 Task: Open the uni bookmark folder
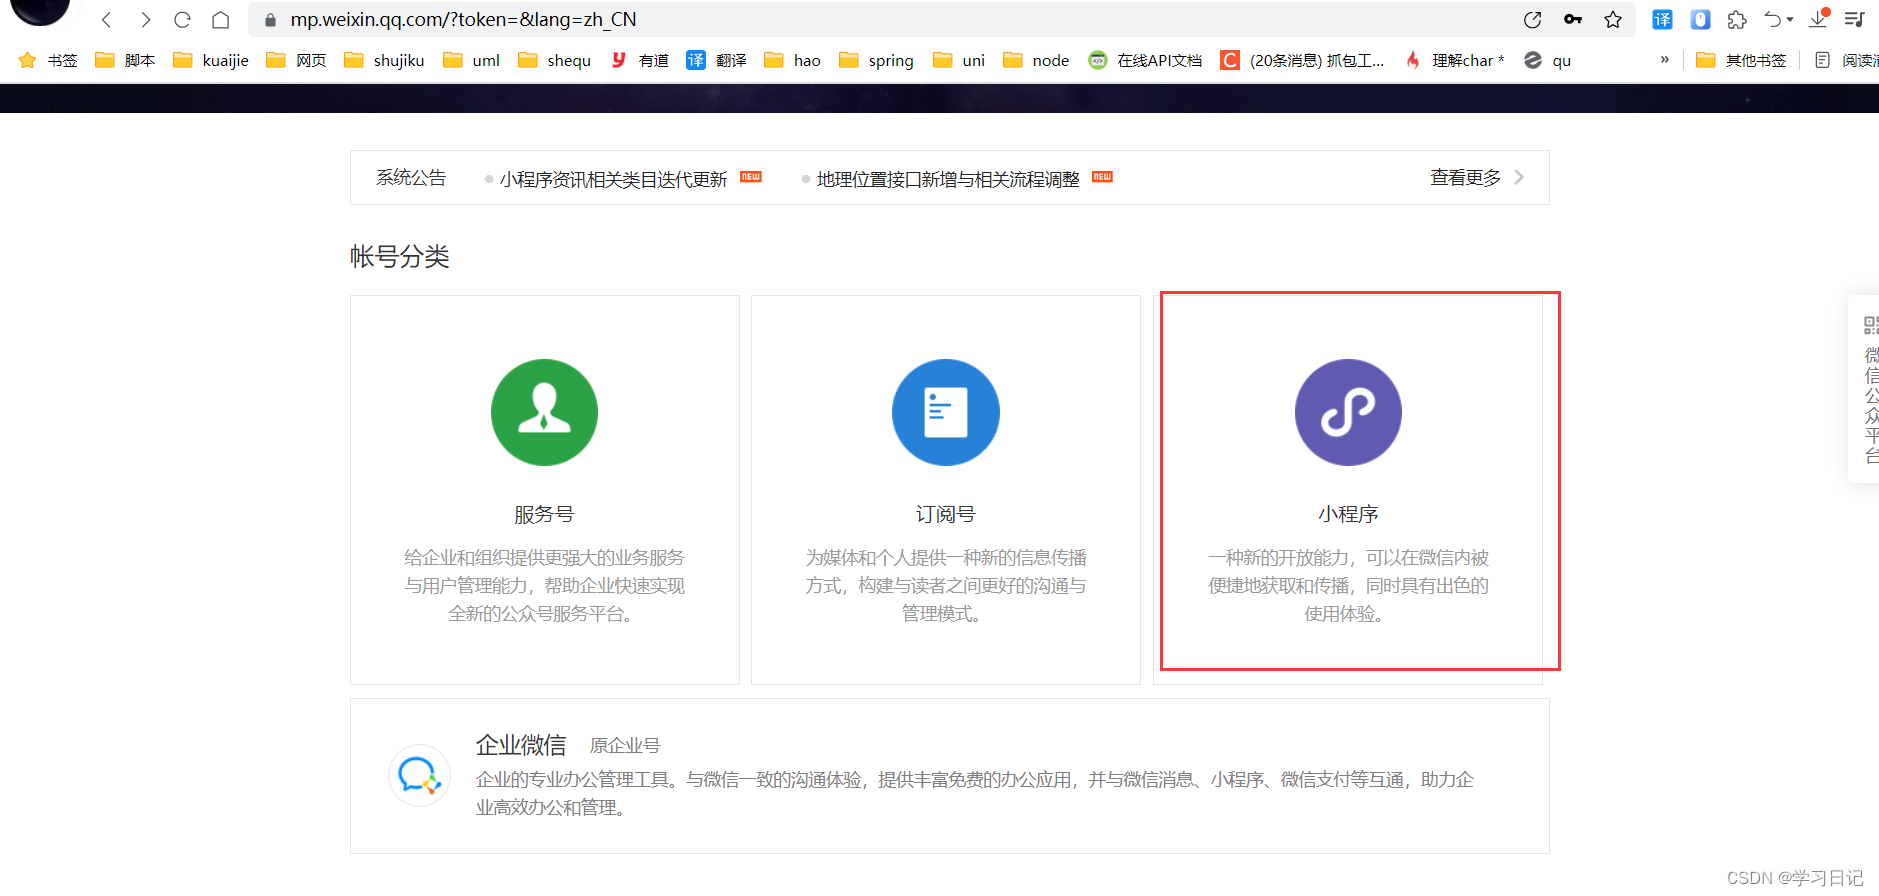[x=959, y=60]
